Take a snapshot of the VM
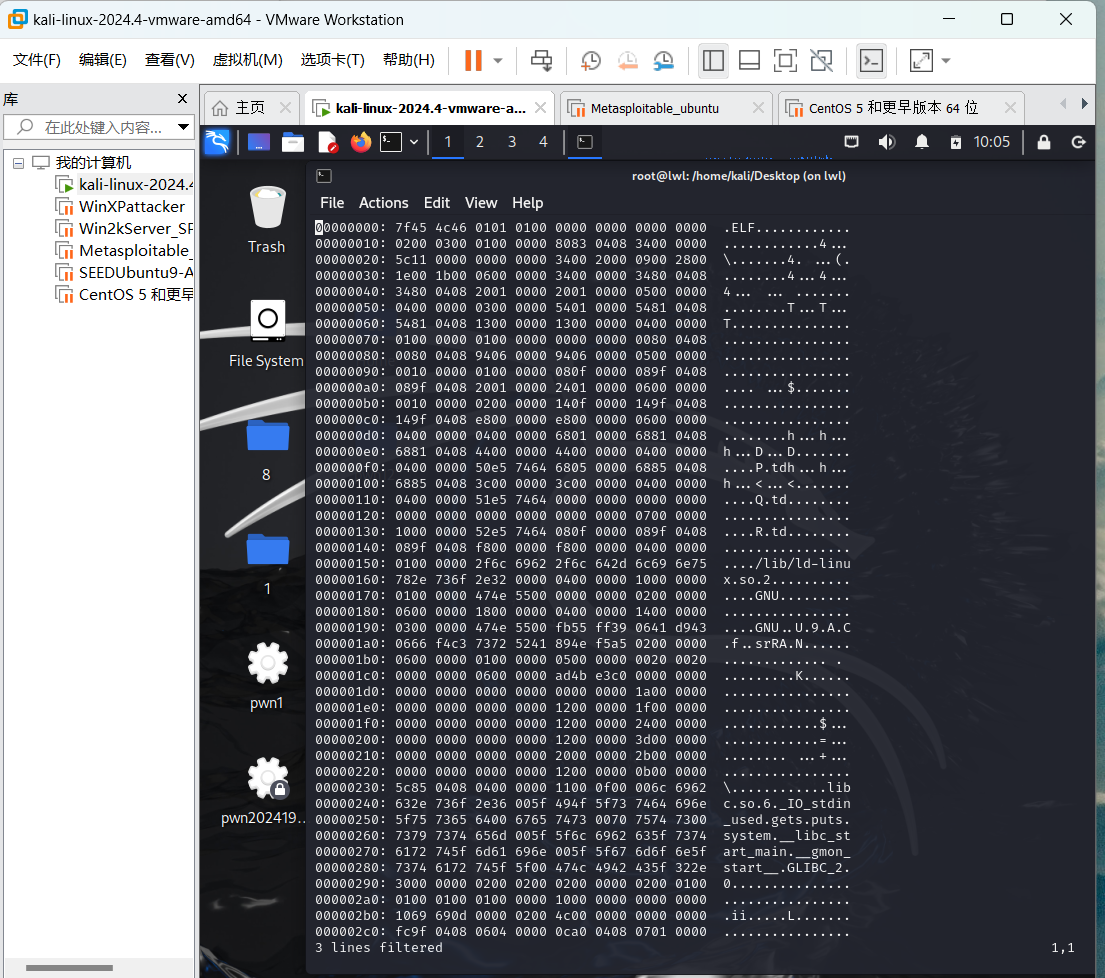 click(x=591, y=61)
